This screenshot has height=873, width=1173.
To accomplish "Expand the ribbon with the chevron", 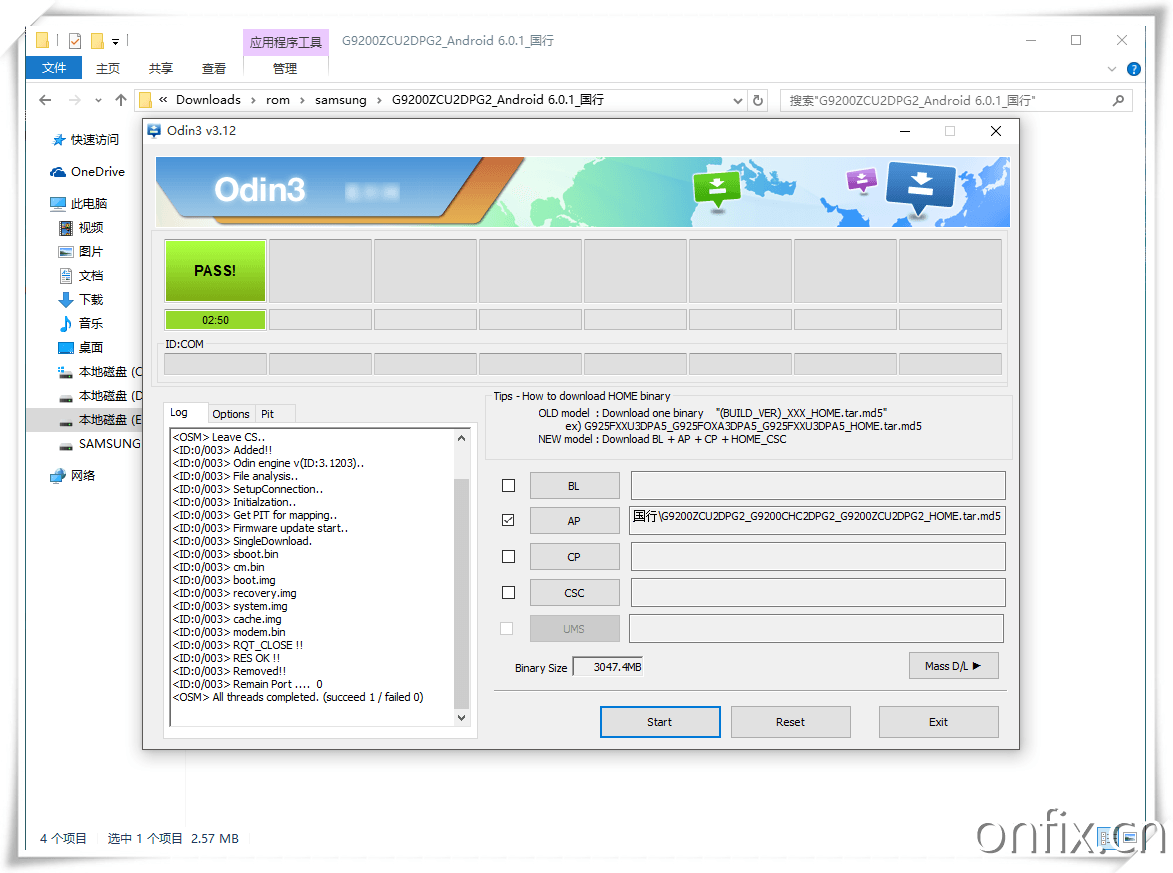I will tap(1112, 69).
